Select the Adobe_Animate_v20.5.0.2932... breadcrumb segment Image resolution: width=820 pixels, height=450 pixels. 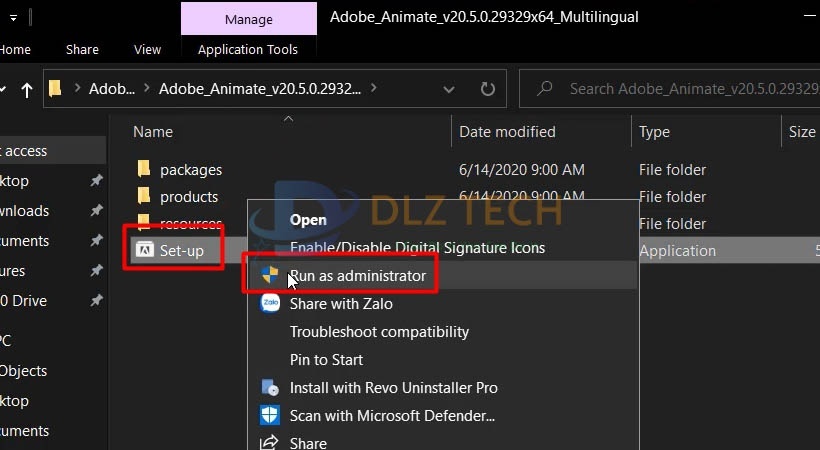260,89
